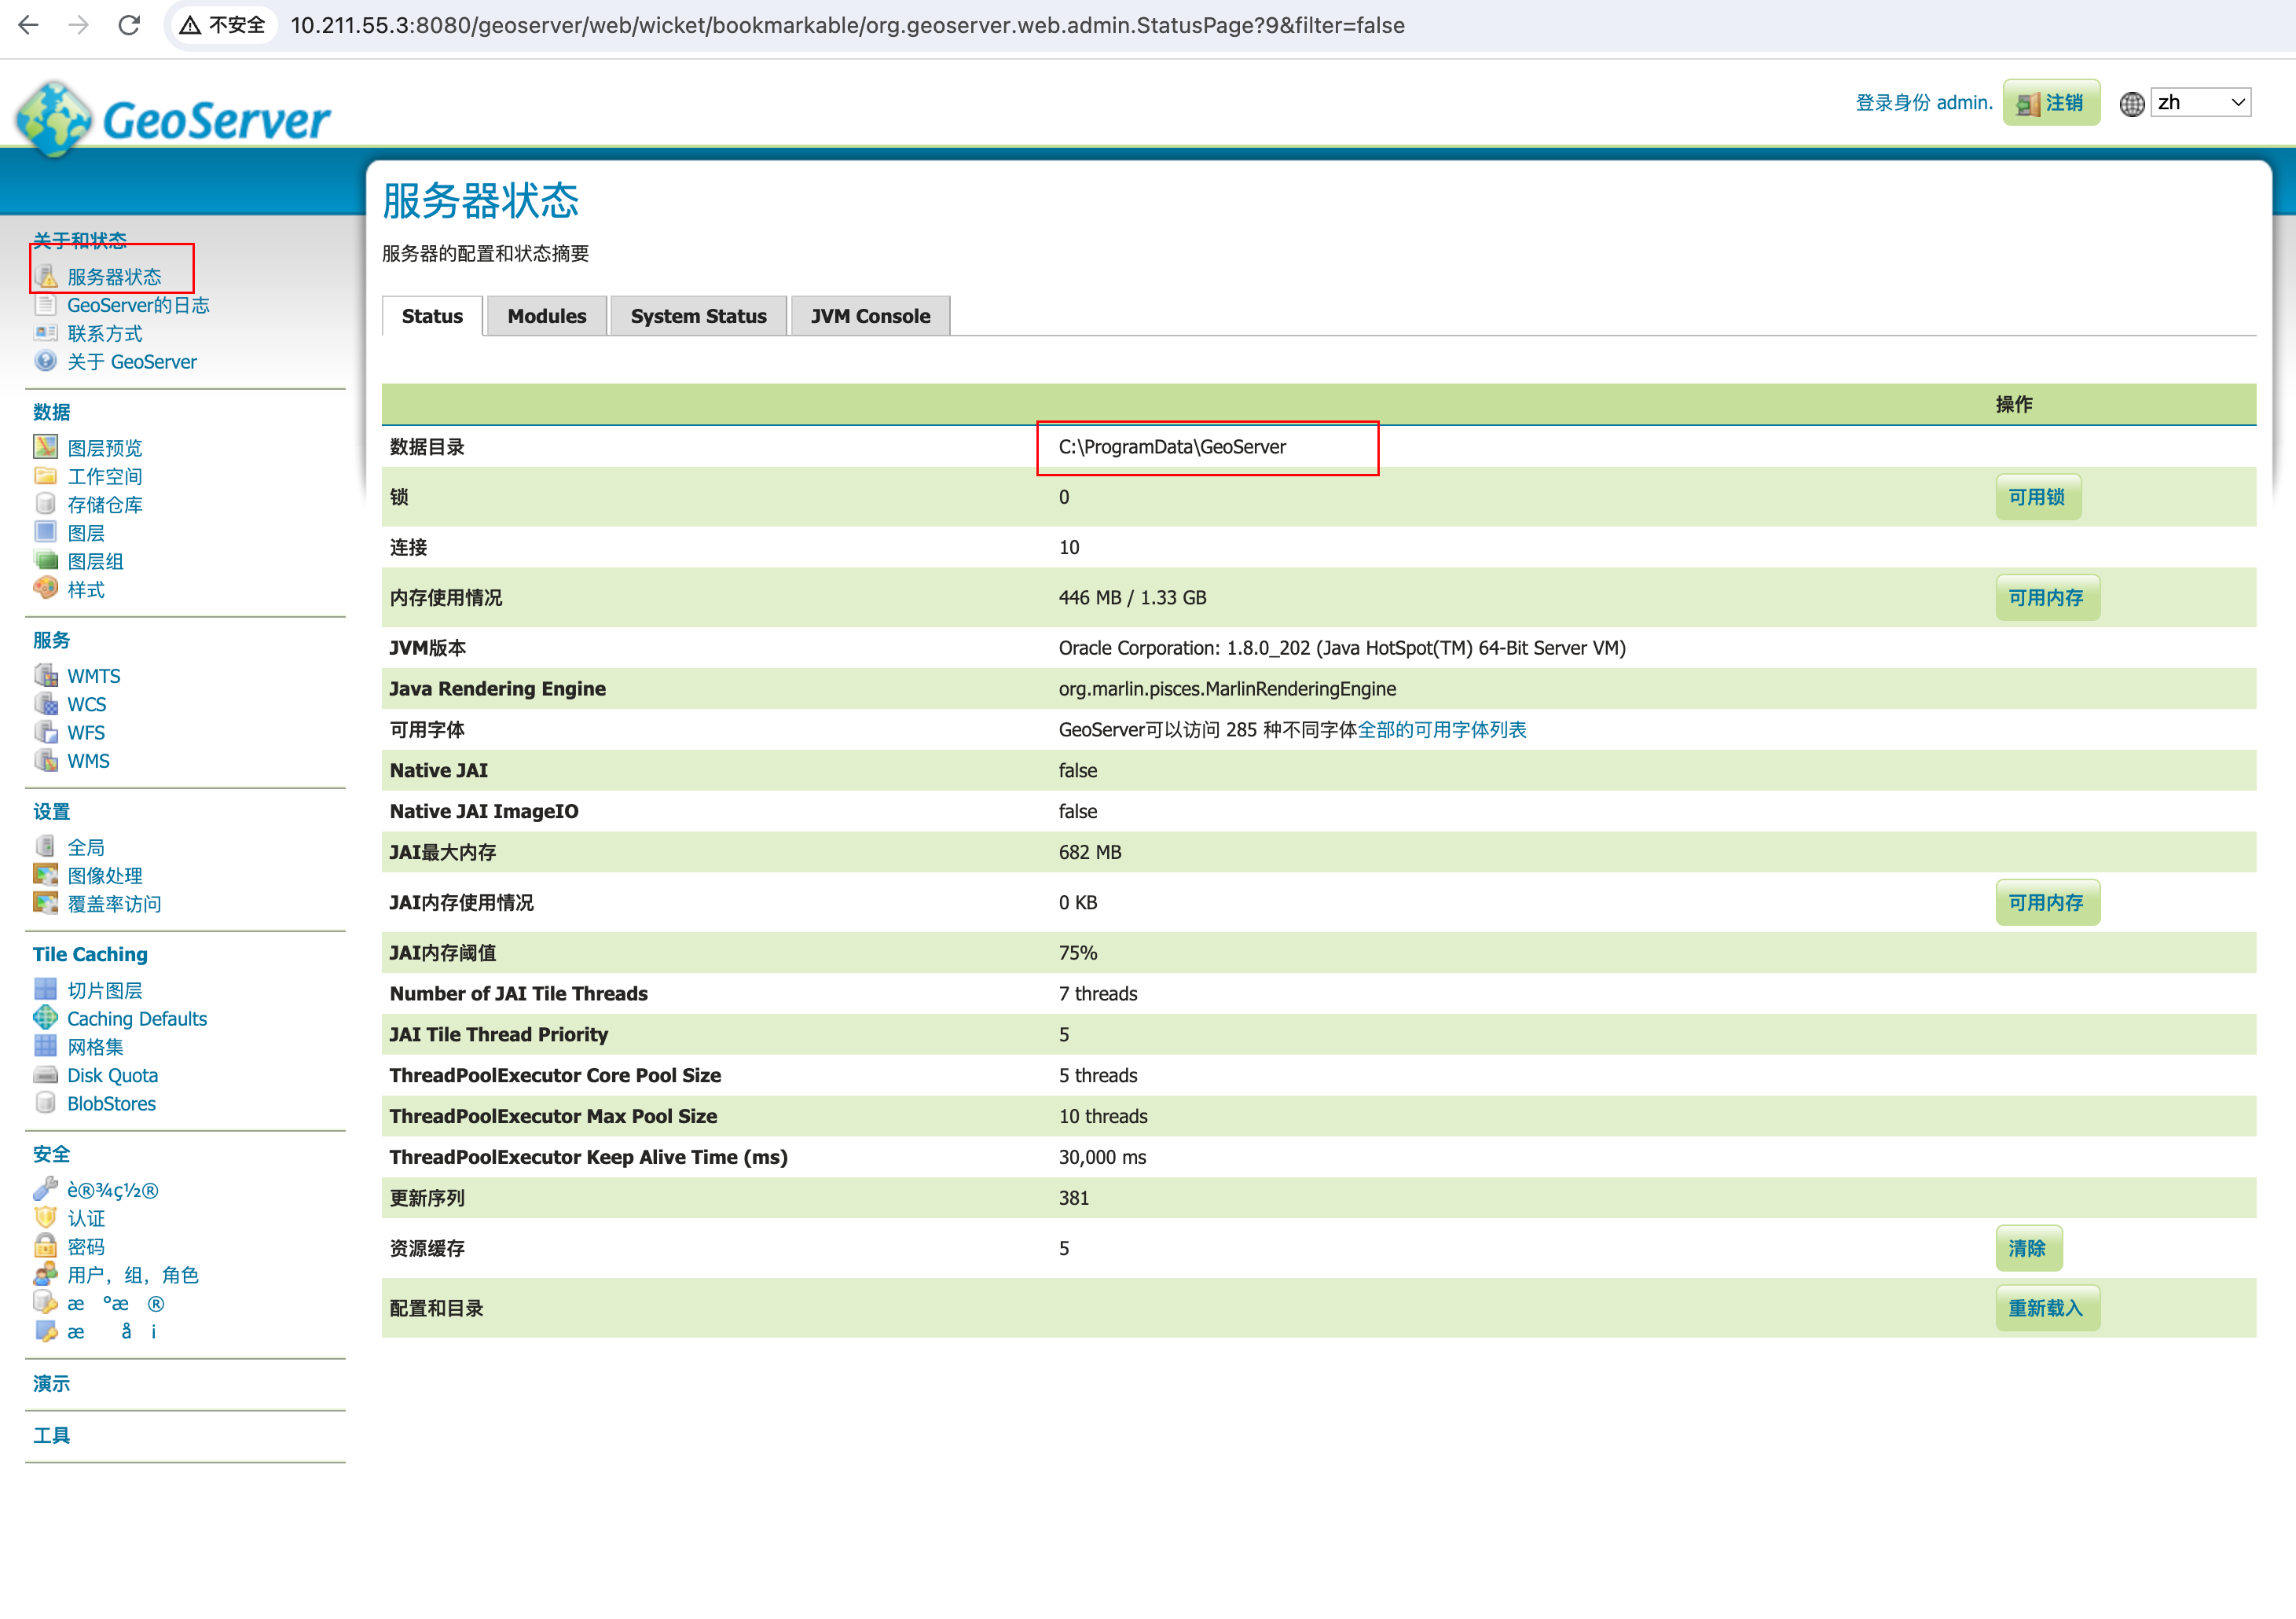
Task: Switch to the System Status tab
Action: 698,316
